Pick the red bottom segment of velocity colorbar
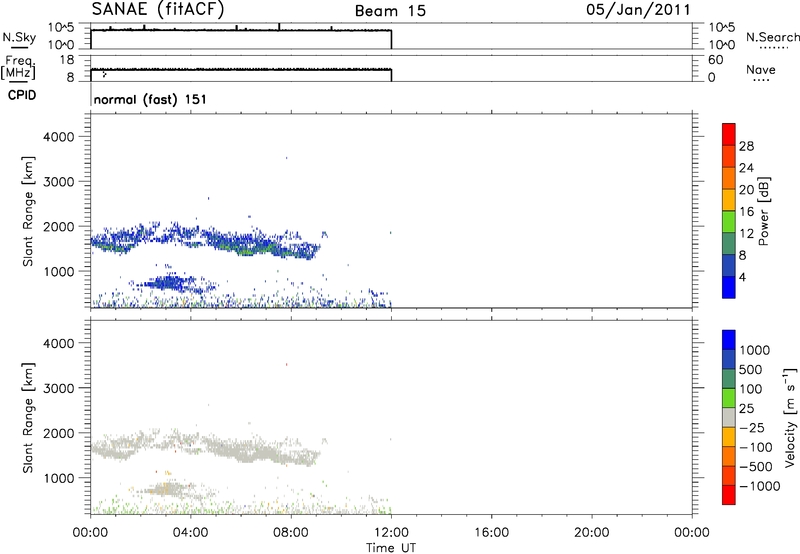The image size is (800, 554). click(729, 495)
